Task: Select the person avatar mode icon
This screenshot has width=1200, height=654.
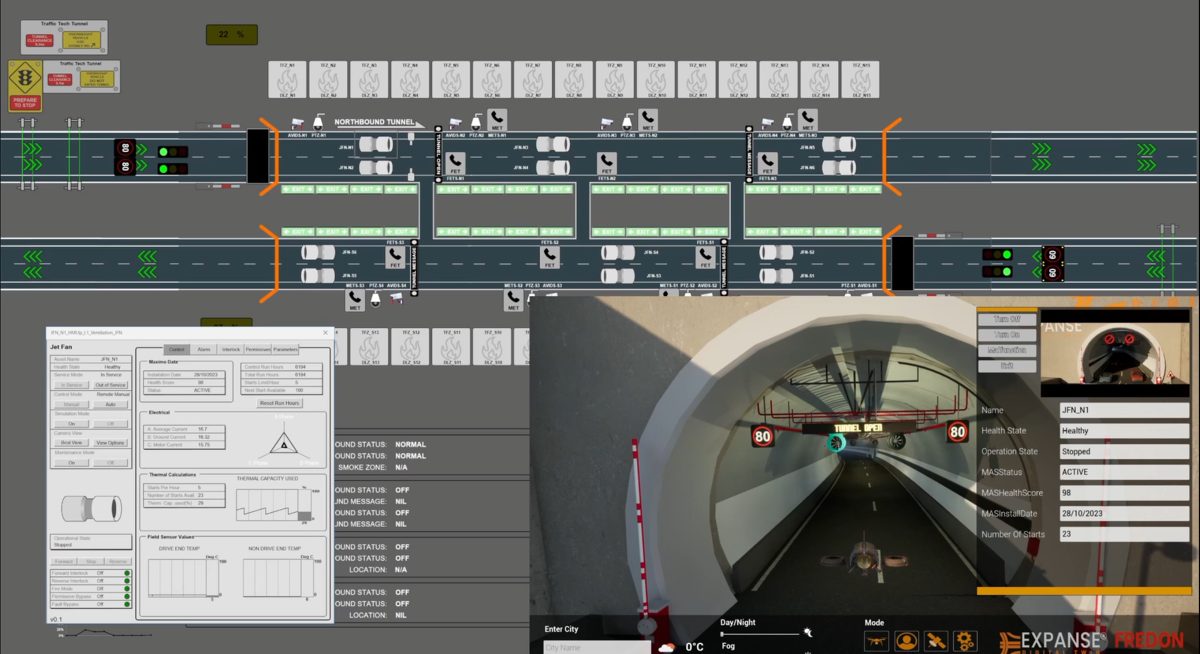Action: 906,640
